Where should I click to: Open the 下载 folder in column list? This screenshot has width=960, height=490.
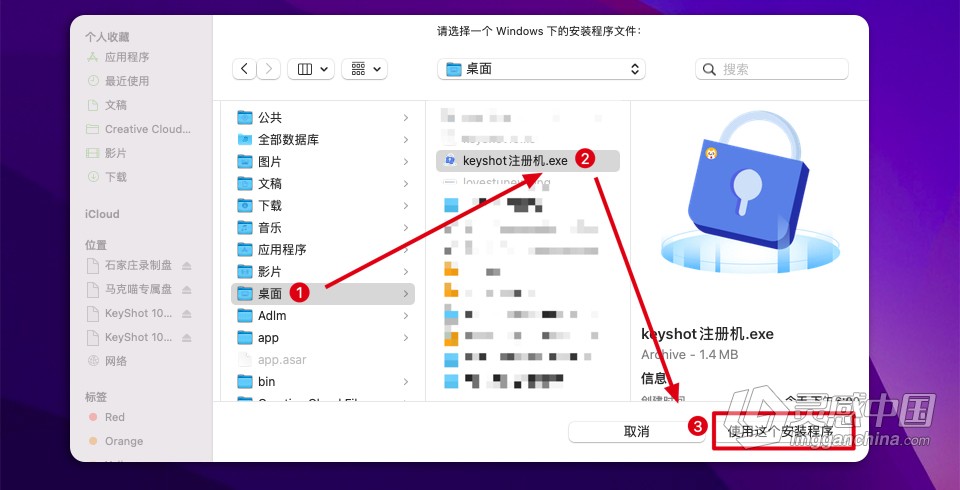(x=323, y=206)
